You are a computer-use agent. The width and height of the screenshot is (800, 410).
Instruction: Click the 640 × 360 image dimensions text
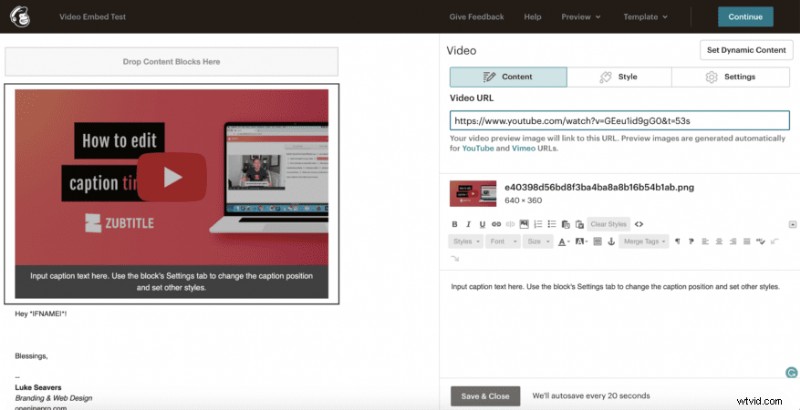[523, 200]
